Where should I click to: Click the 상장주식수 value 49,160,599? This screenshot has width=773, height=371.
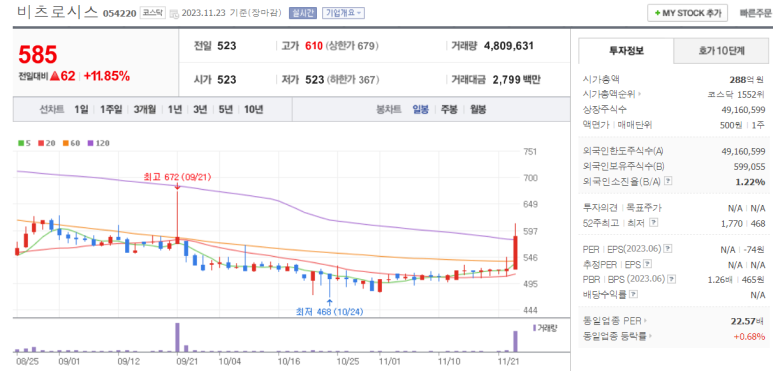coord(743,109)
